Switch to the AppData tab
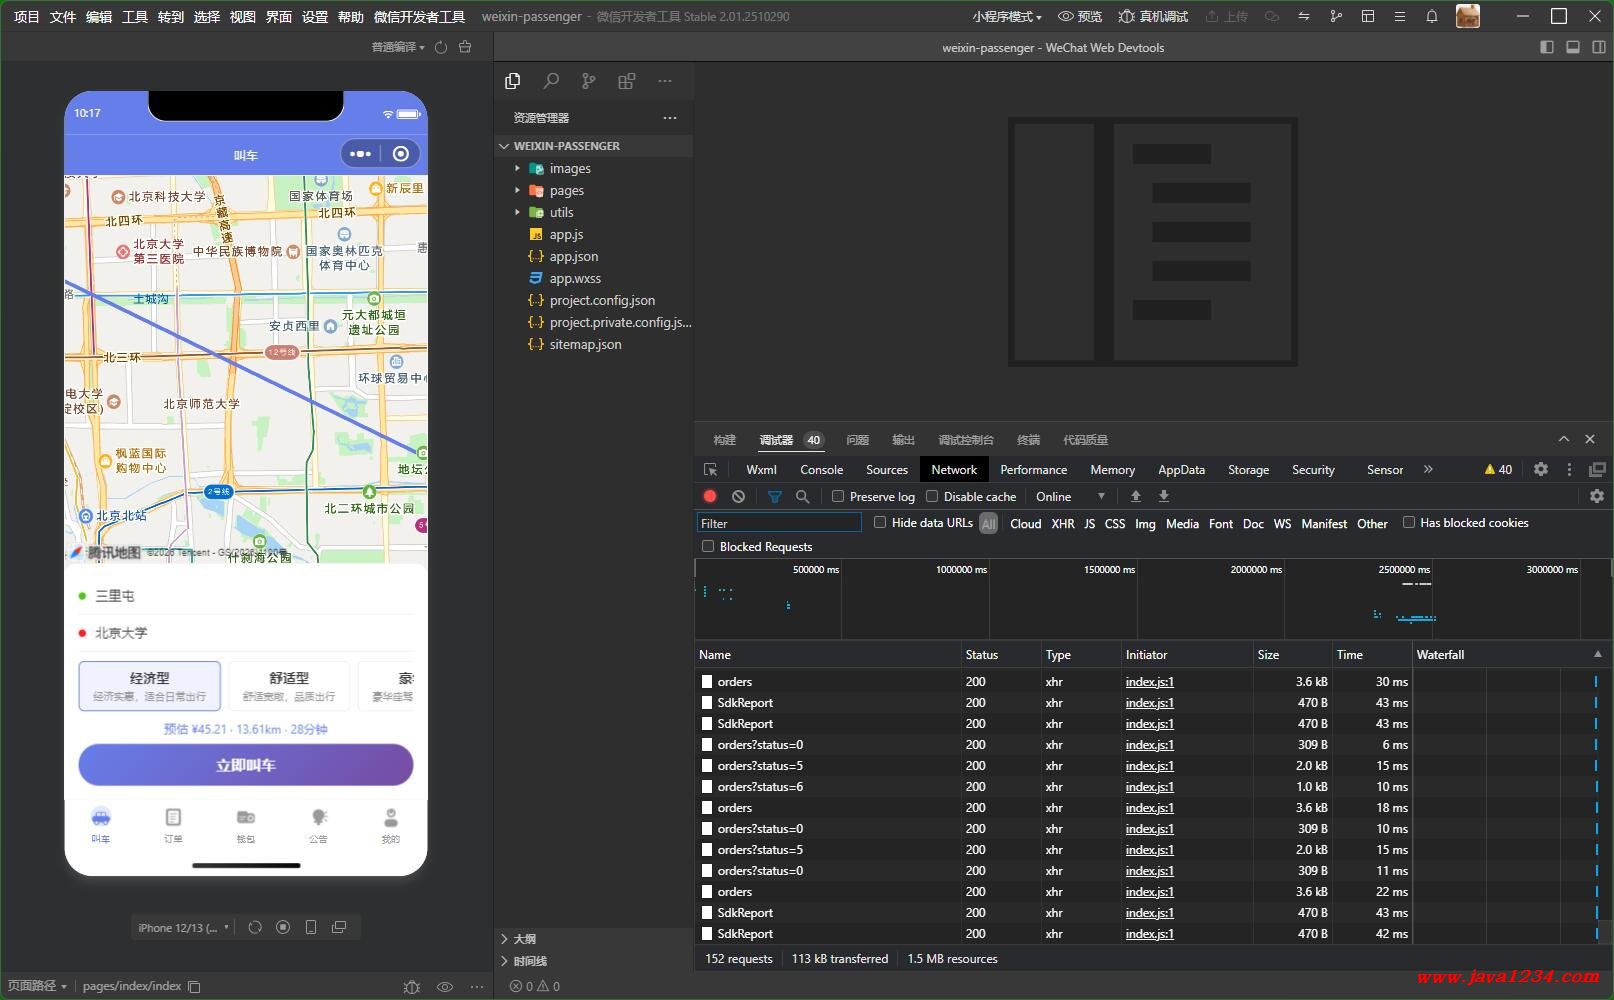The image size is (1614, 1000). [1181, 469]
